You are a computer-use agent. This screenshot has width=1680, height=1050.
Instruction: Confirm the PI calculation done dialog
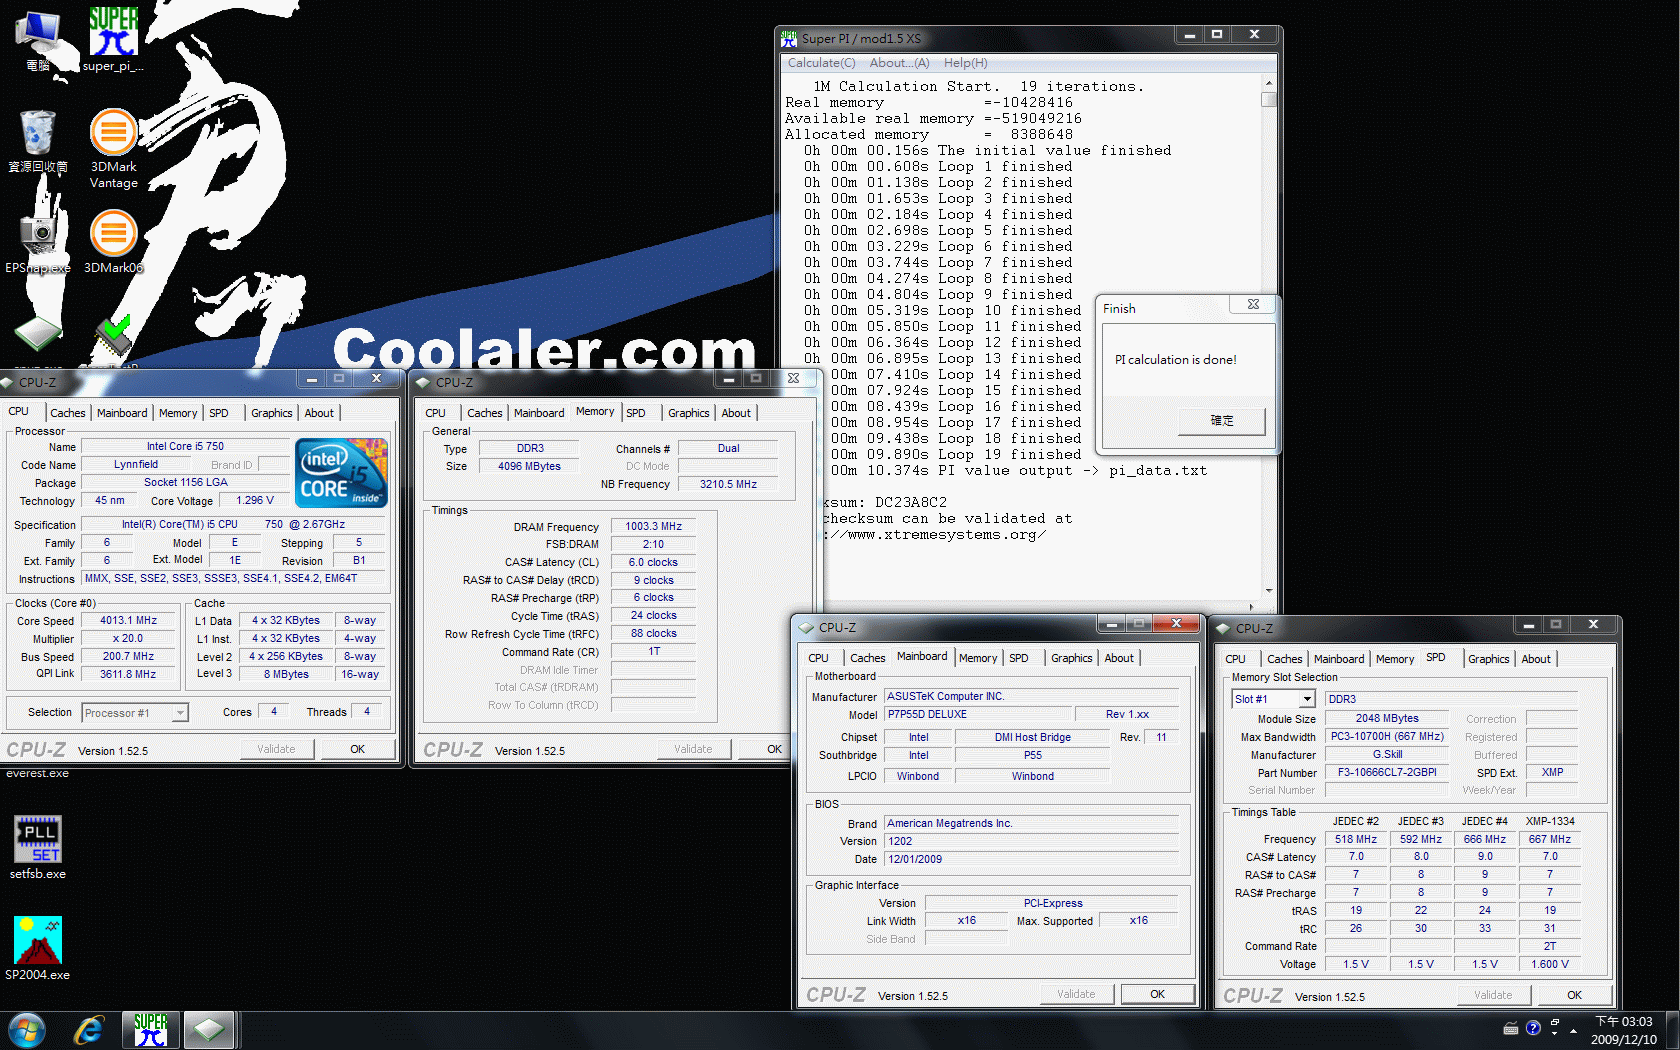(1222, 421)
